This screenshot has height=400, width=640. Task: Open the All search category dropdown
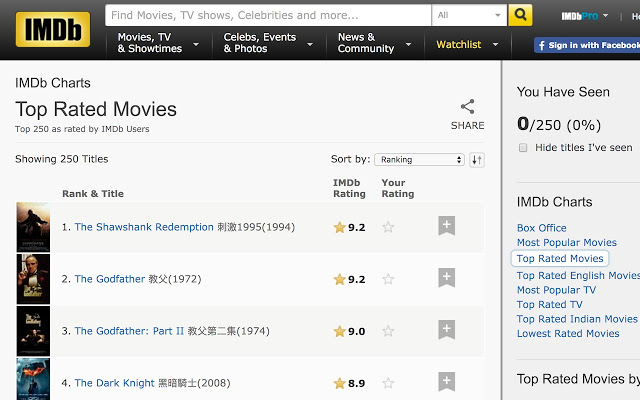click(469, 15)
